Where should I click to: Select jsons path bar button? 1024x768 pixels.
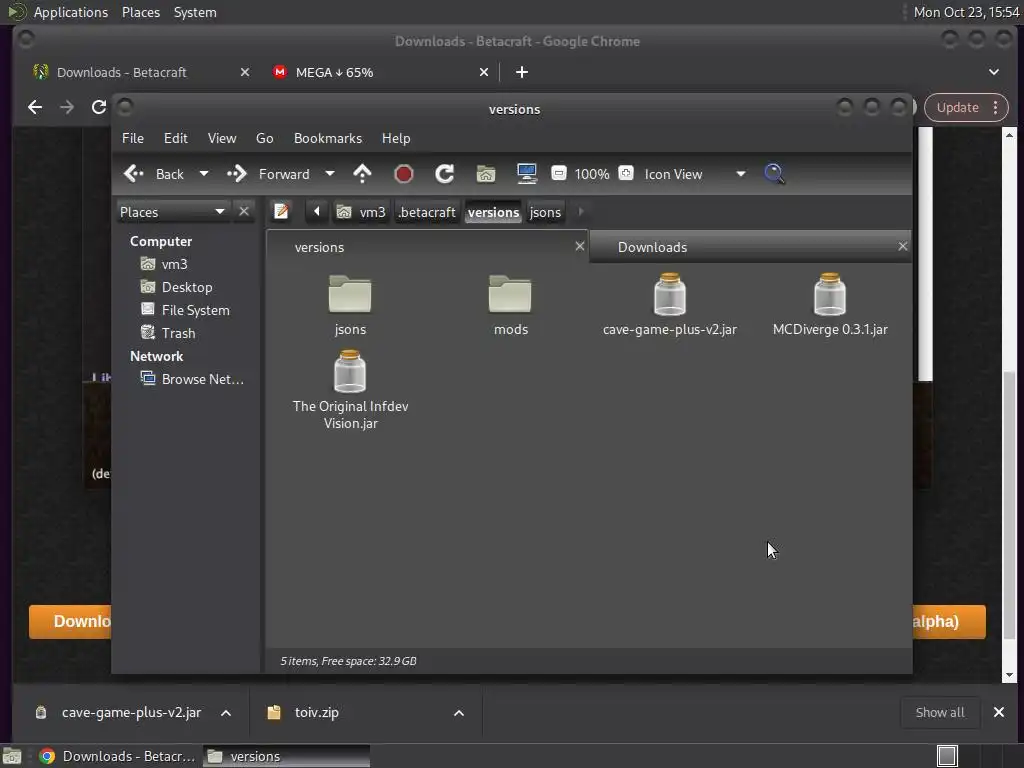click(545, 212)
